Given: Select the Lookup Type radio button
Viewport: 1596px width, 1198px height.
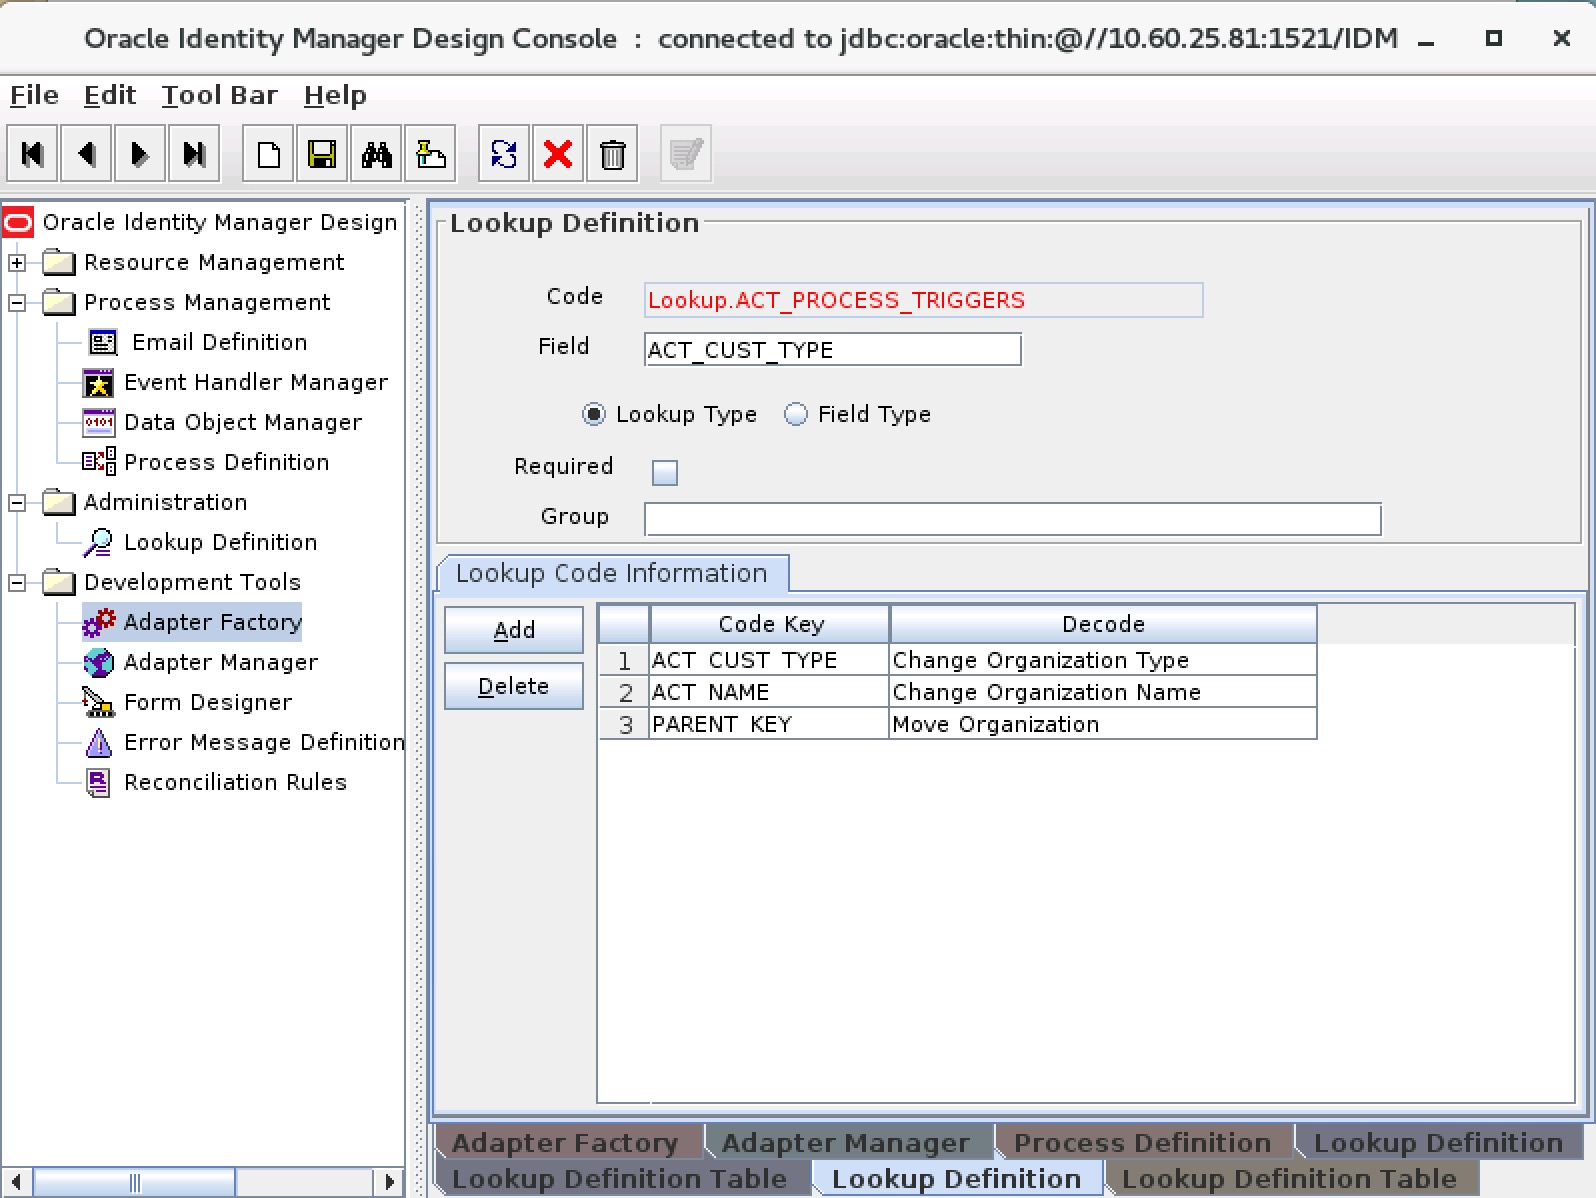Looking at the screenshot, I should coord(594,414).
